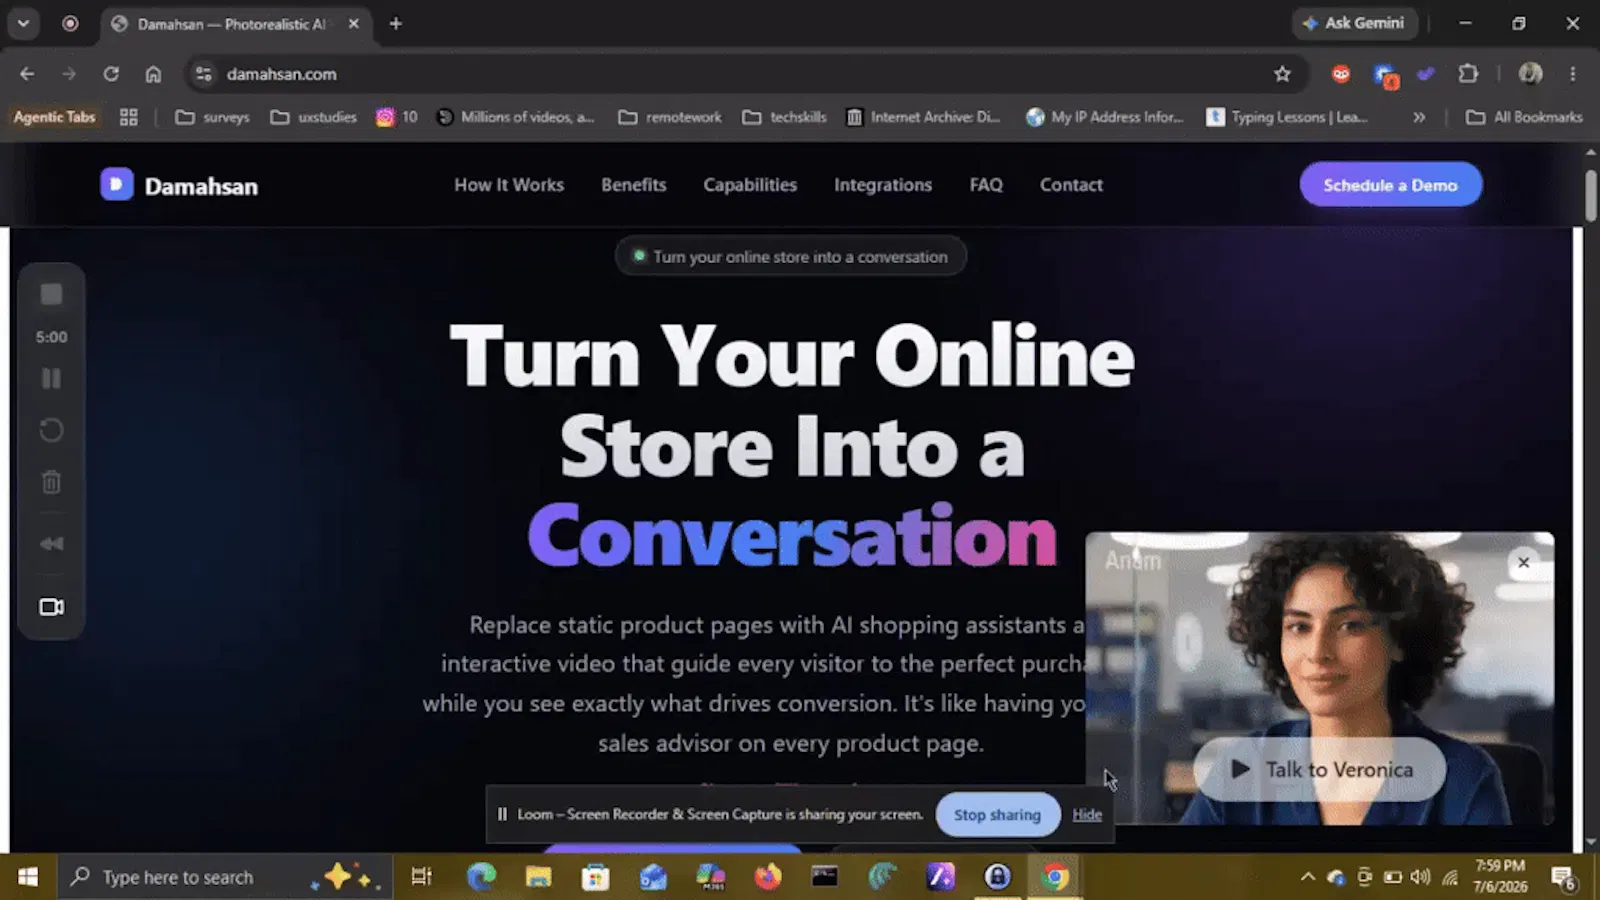Play Talk to Veronica video
Viewport: 1600px width, 900px height.
1320,769
